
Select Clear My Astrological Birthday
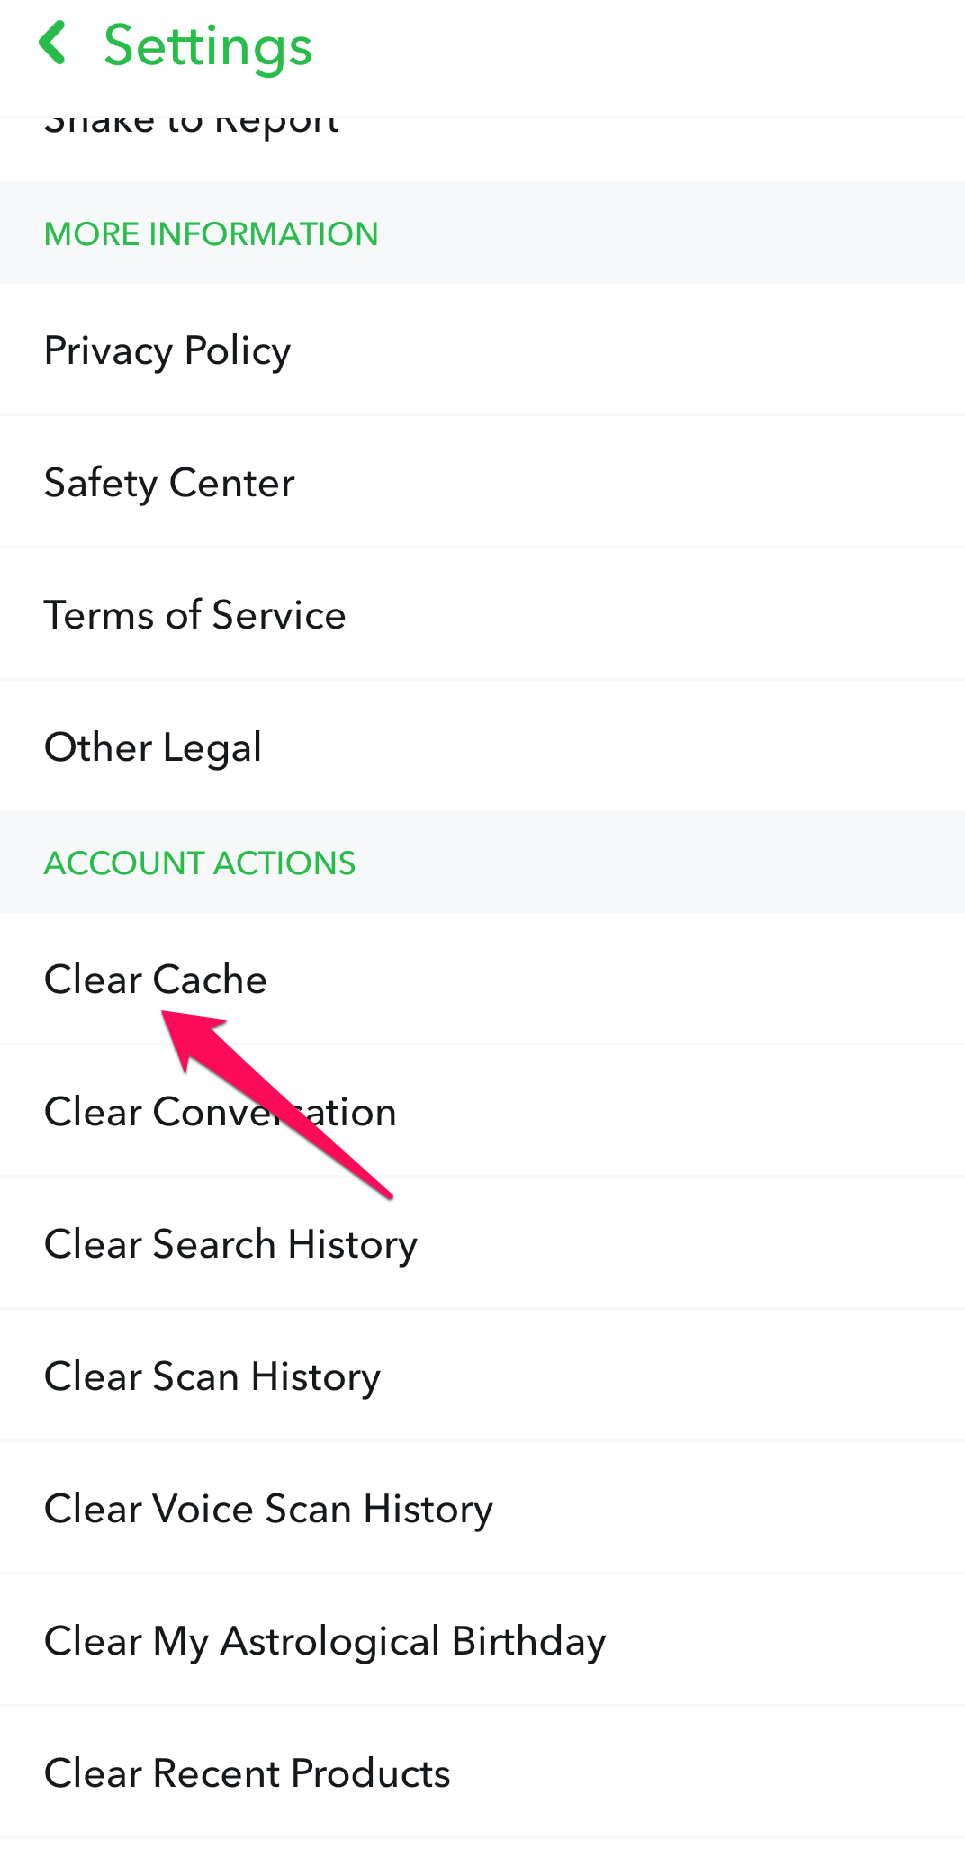(x=325, y=1641)
